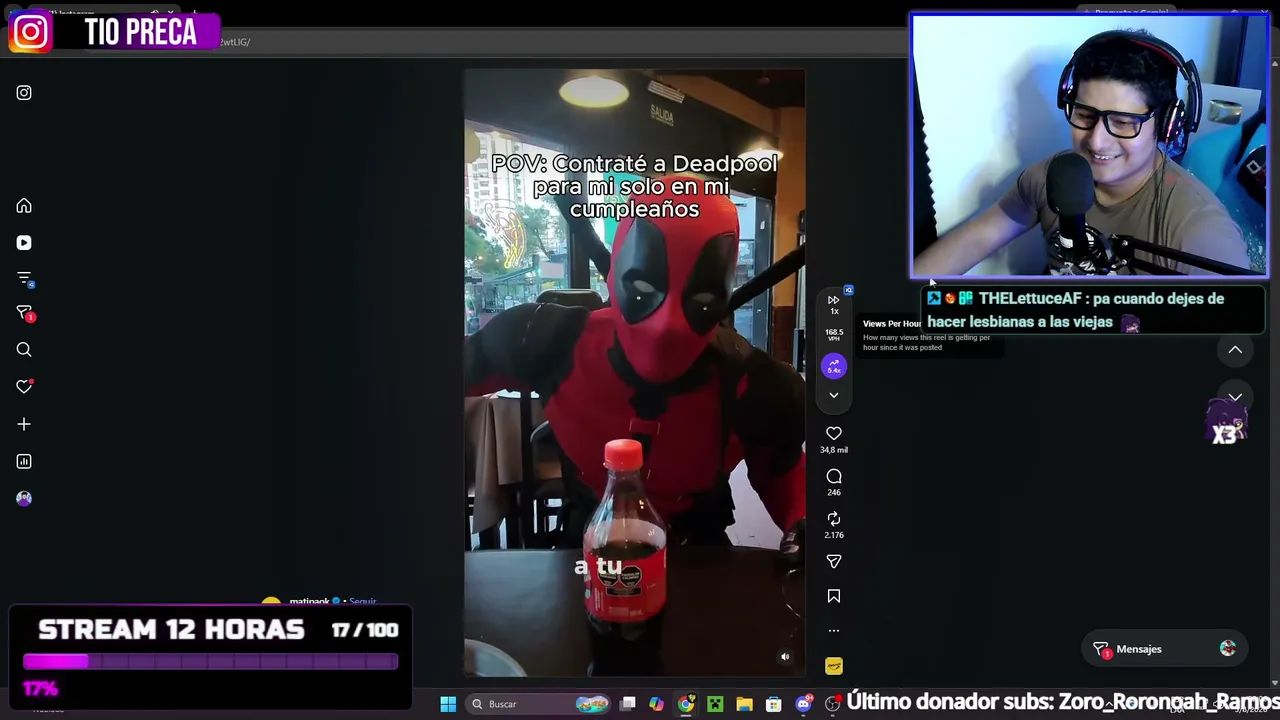Open the dashboard stats icon in the sidebar
This screenshot has width=1280, height=720.
click(24, 461)
